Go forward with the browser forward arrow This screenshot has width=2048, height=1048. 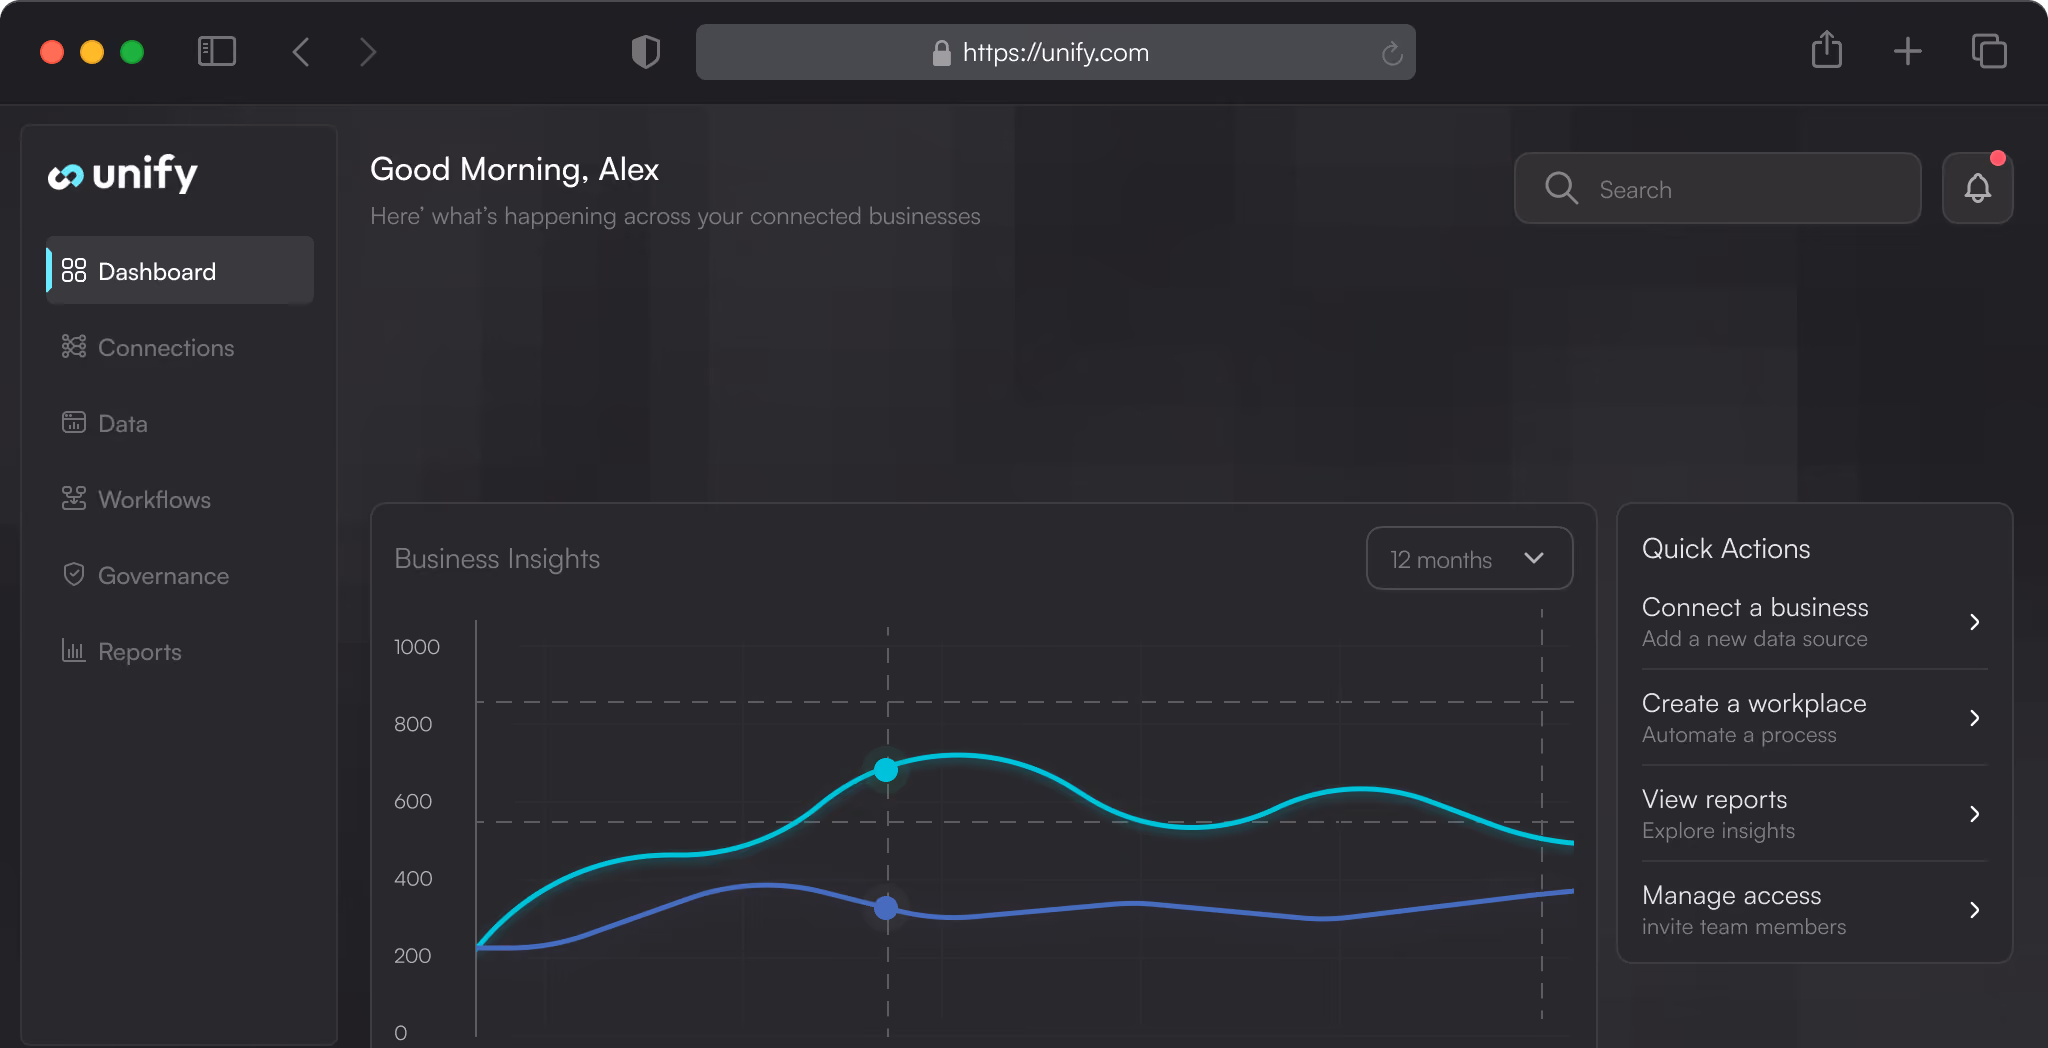tap(368, 52)
